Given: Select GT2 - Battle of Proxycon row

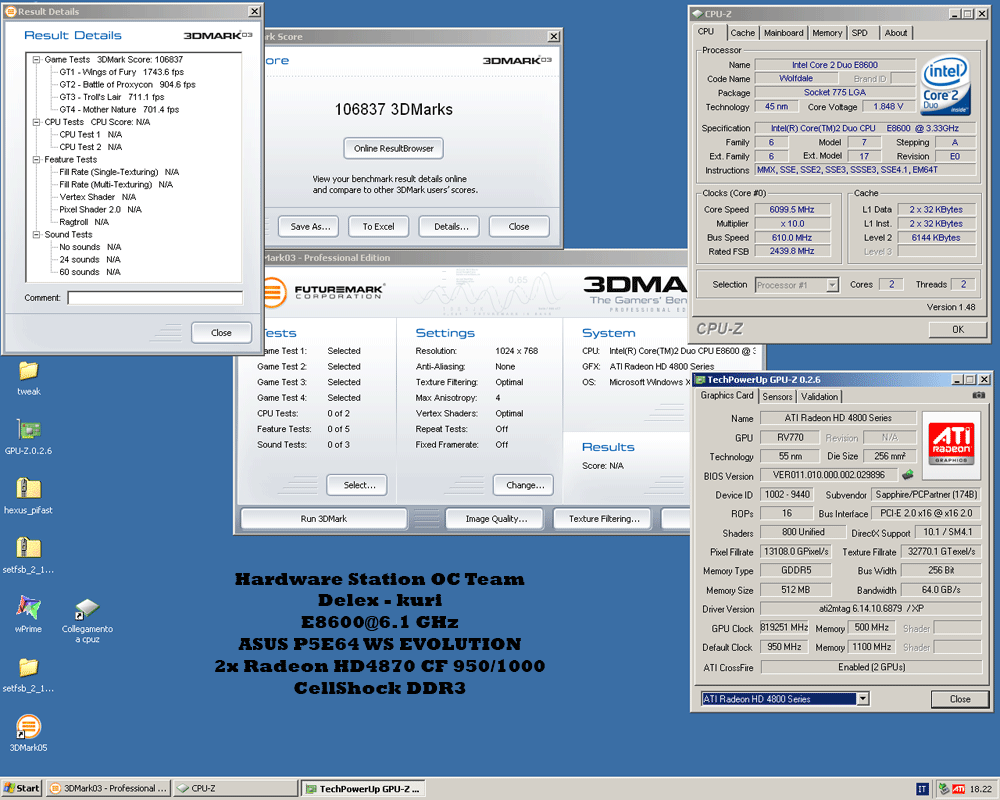Looking at the screenshot, I should (x=127, y=84).
